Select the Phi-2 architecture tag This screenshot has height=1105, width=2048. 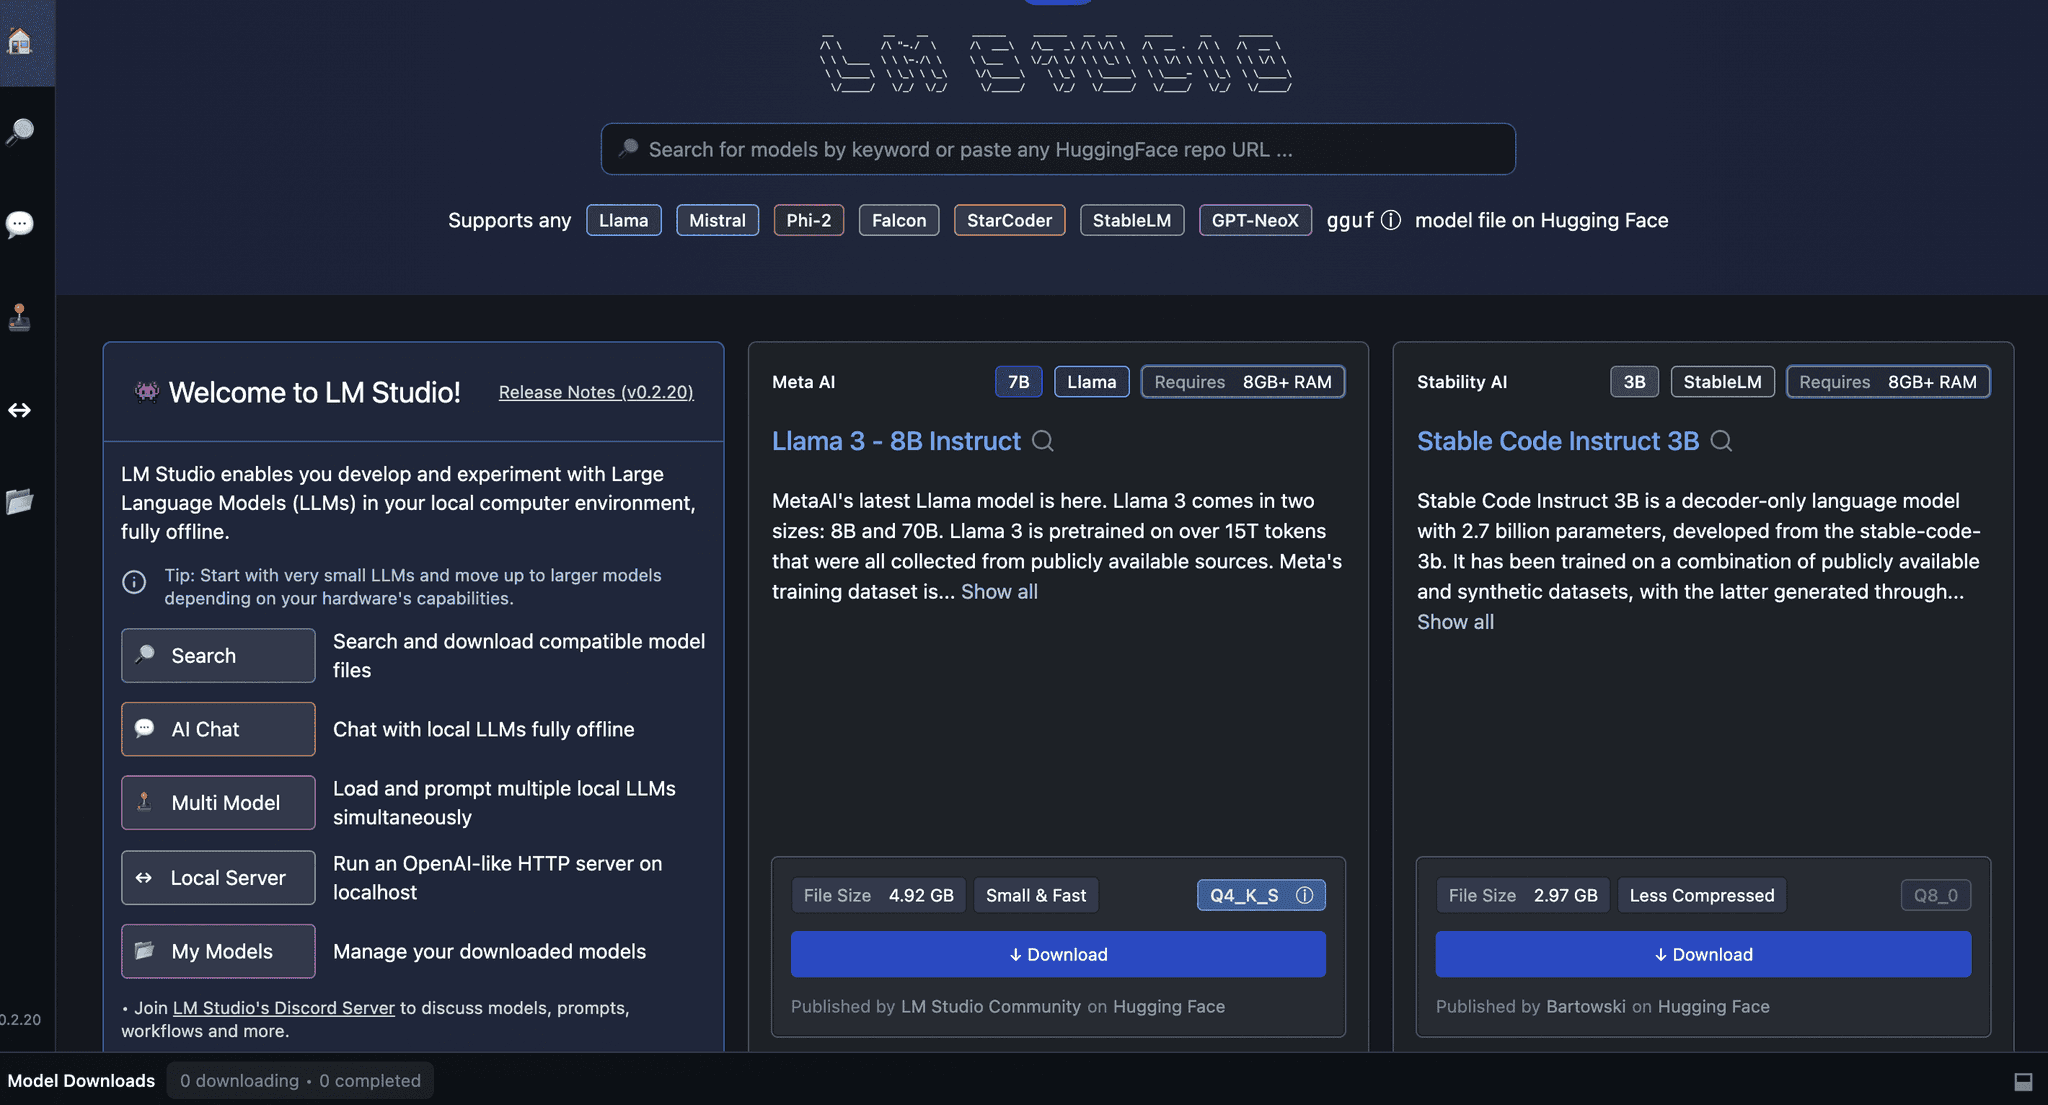coord(809,220)
